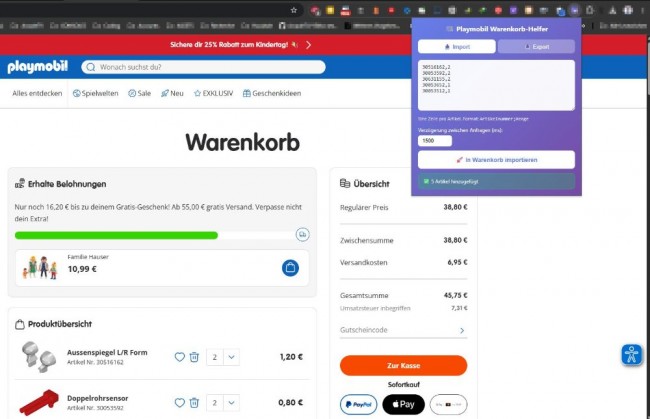
Task: Pay with the Apple Pay button
Action: point(403,404)
